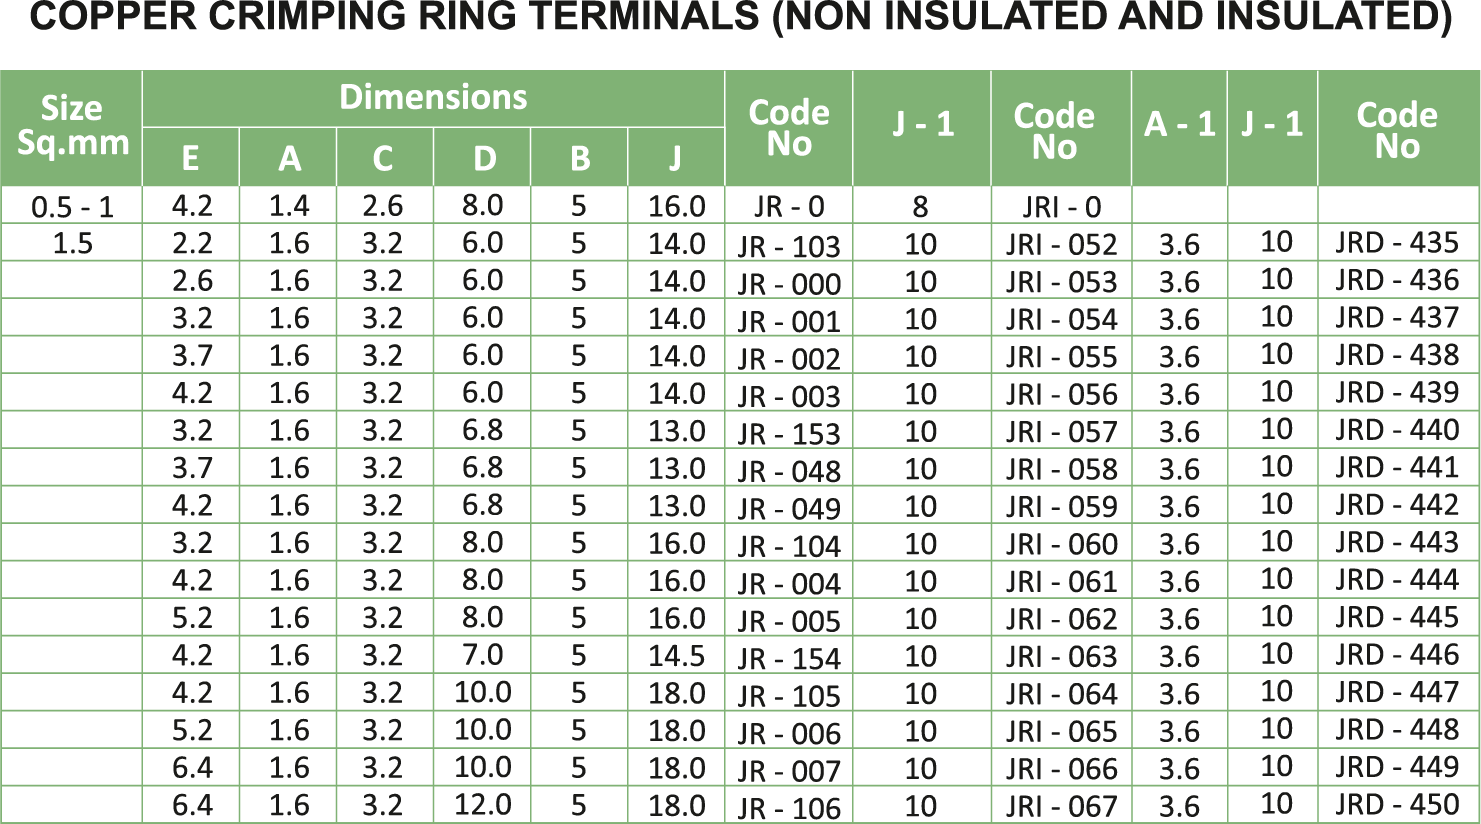
Task: Click code JRI - 063
Action: pos(1061,657)
